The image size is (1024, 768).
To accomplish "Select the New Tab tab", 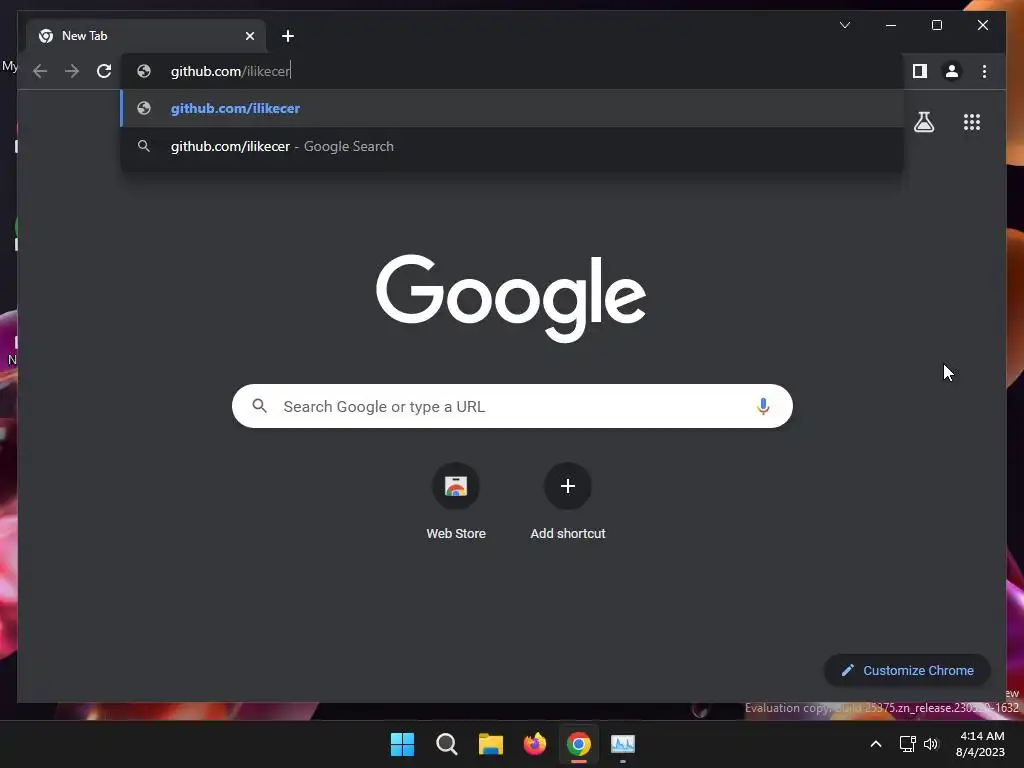I will pos(146,36).
